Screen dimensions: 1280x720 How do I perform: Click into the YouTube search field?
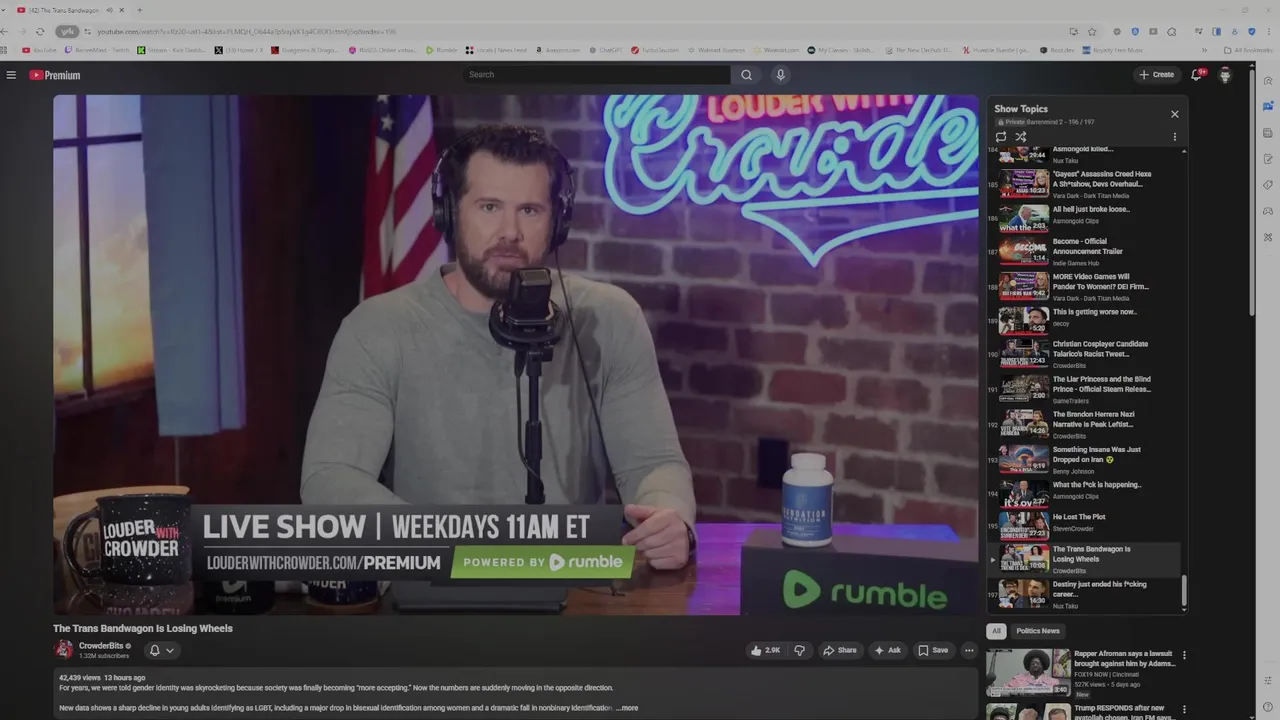[596, 75]
